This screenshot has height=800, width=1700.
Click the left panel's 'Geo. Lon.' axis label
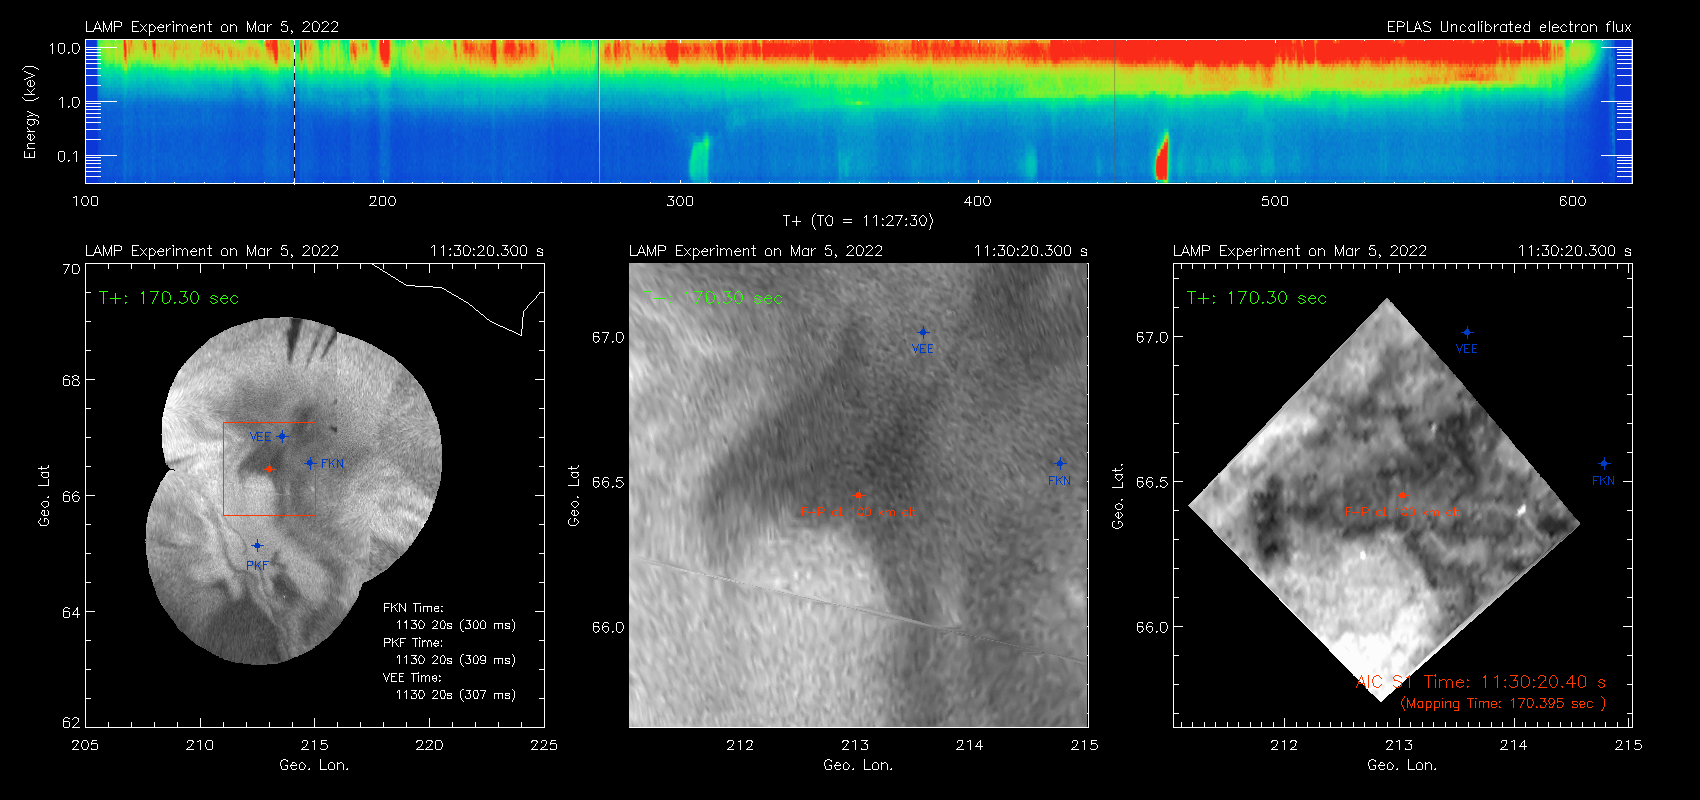(x=314, y=765)
